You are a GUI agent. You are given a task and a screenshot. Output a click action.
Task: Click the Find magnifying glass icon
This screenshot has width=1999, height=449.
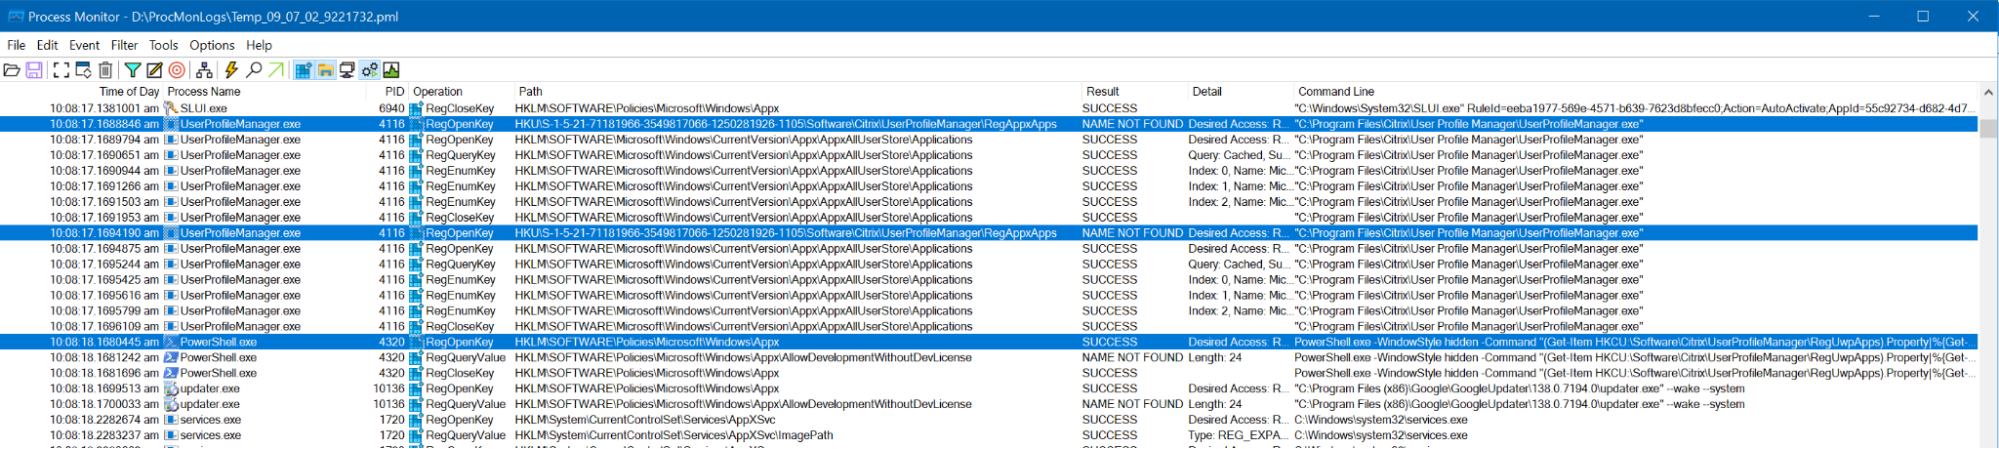coord(254,70)
